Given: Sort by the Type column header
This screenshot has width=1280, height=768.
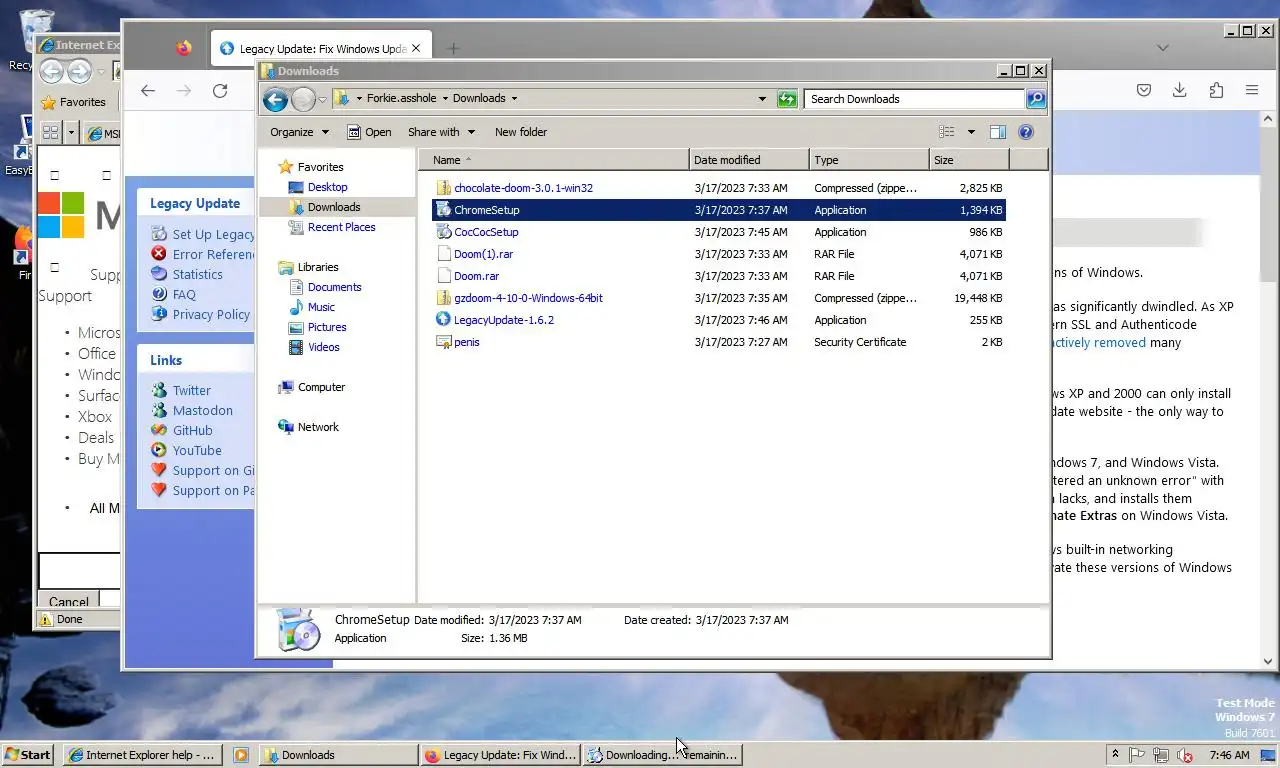Looking at the screenshot, I should click(x=869, y=160).
